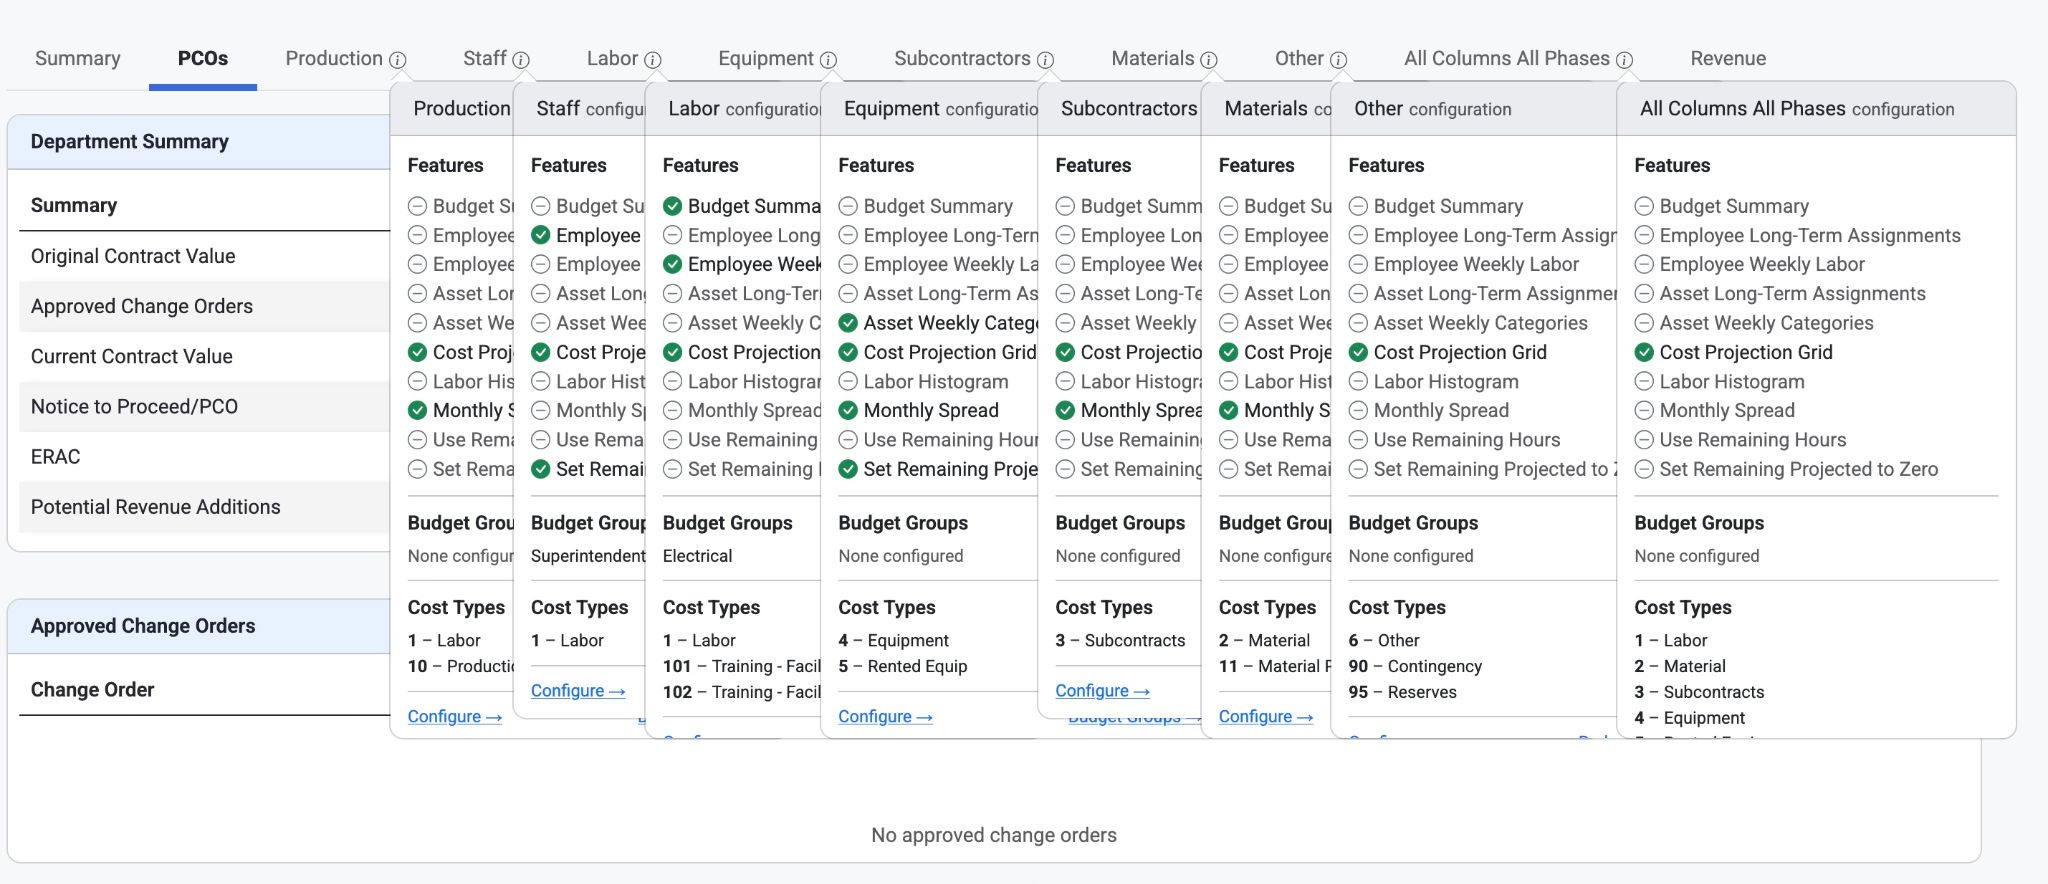
Task: Click Configure link in Staff configuration
Action: click(x=578, y=690)
